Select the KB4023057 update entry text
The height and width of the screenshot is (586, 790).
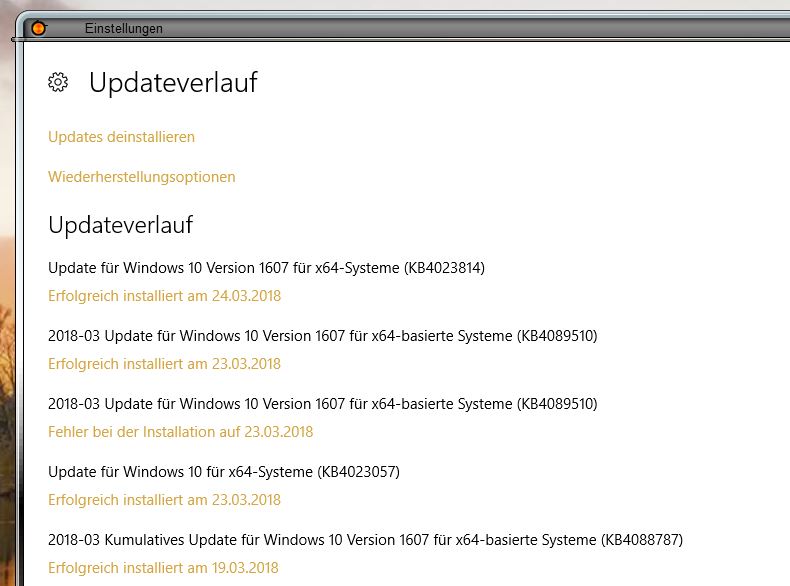click(x=224, y=472)
